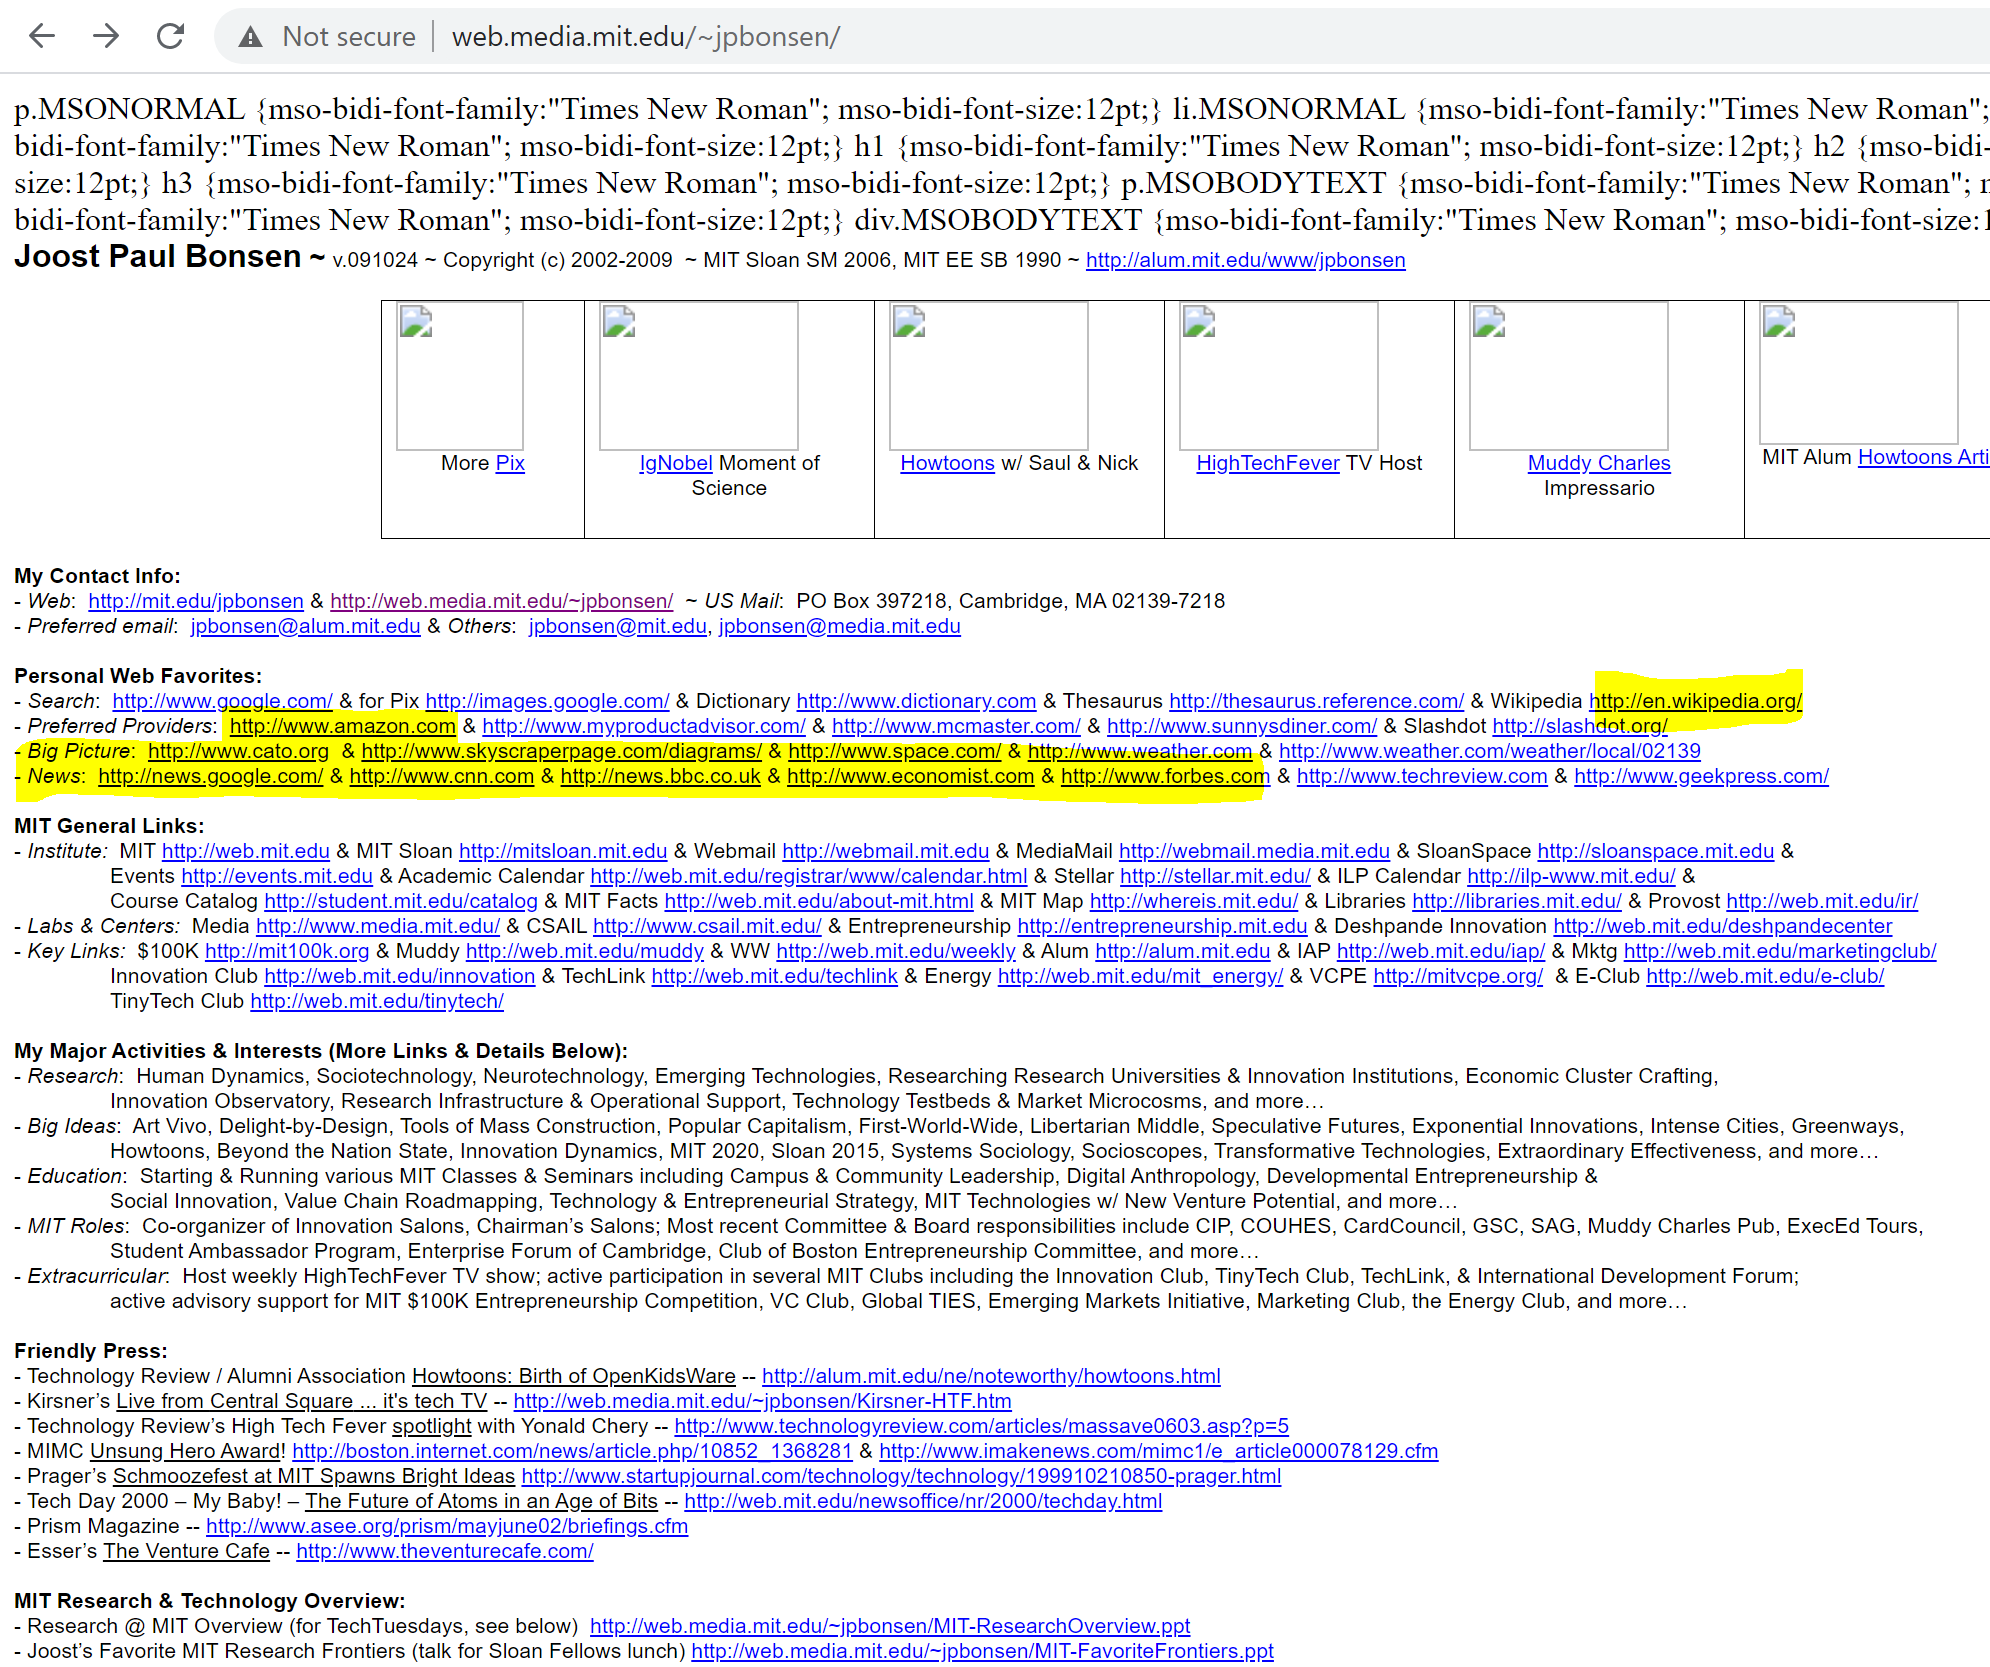The height and width of the screenshot is (1667, 1990).
Task: Open http://web.mit.edu/techlink link
Action: pyautogui.click(x=774, y=976)
